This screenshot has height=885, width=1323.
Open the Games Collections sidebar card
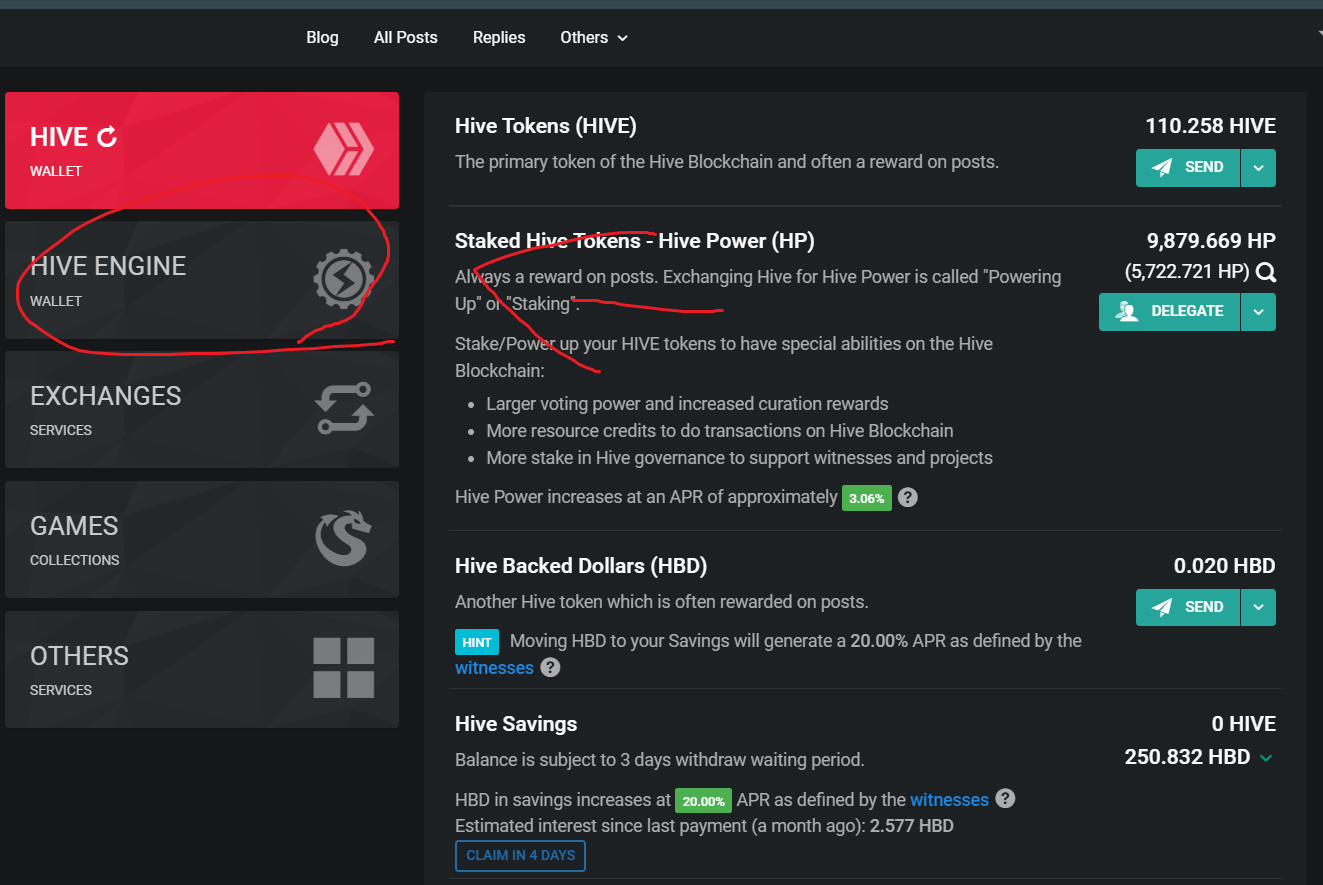click(202, 539)
